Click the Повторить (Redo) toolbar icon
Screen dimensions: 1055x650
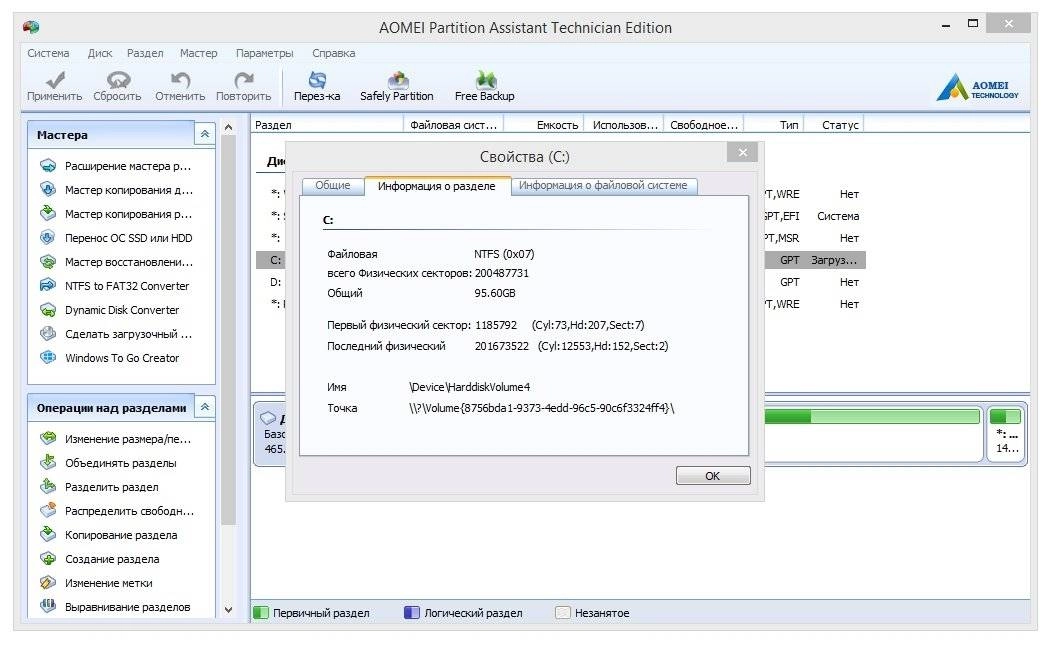coord(244,87)
